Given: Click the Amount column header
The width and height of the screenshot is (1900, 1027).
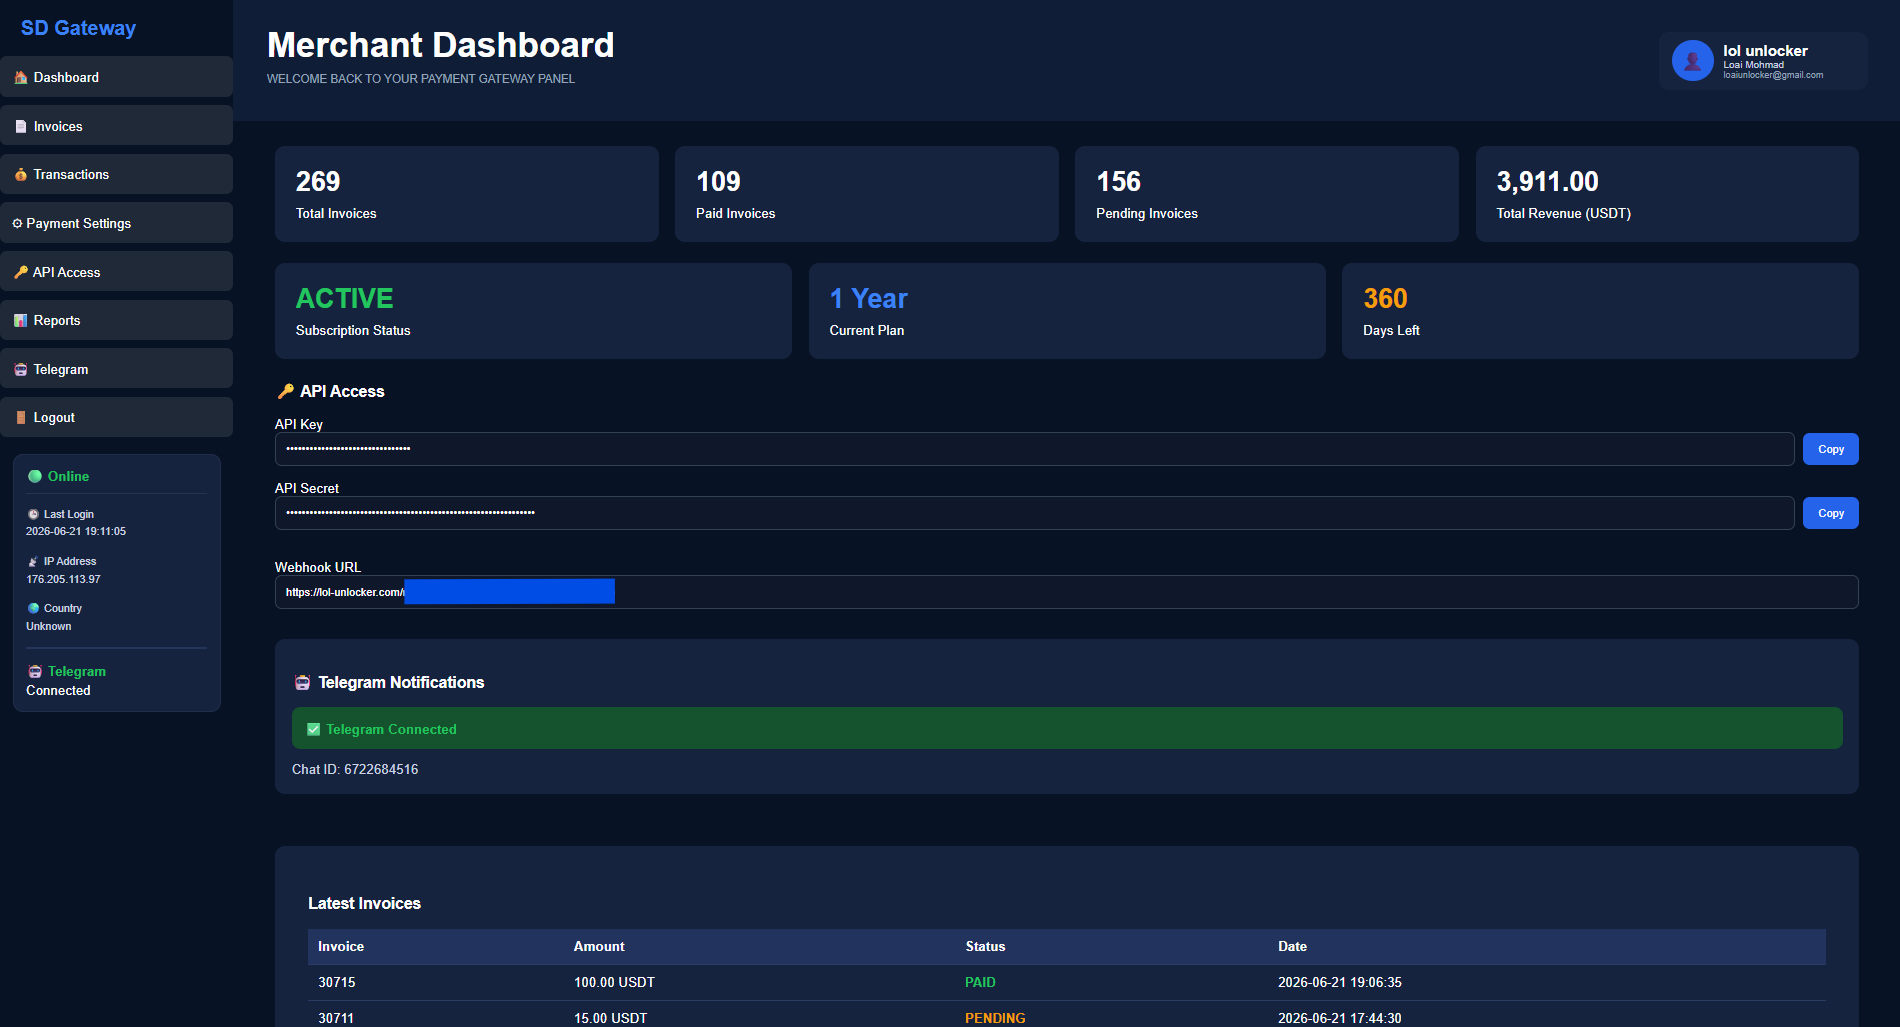Looking at the screenshot, I should point(599,946).
